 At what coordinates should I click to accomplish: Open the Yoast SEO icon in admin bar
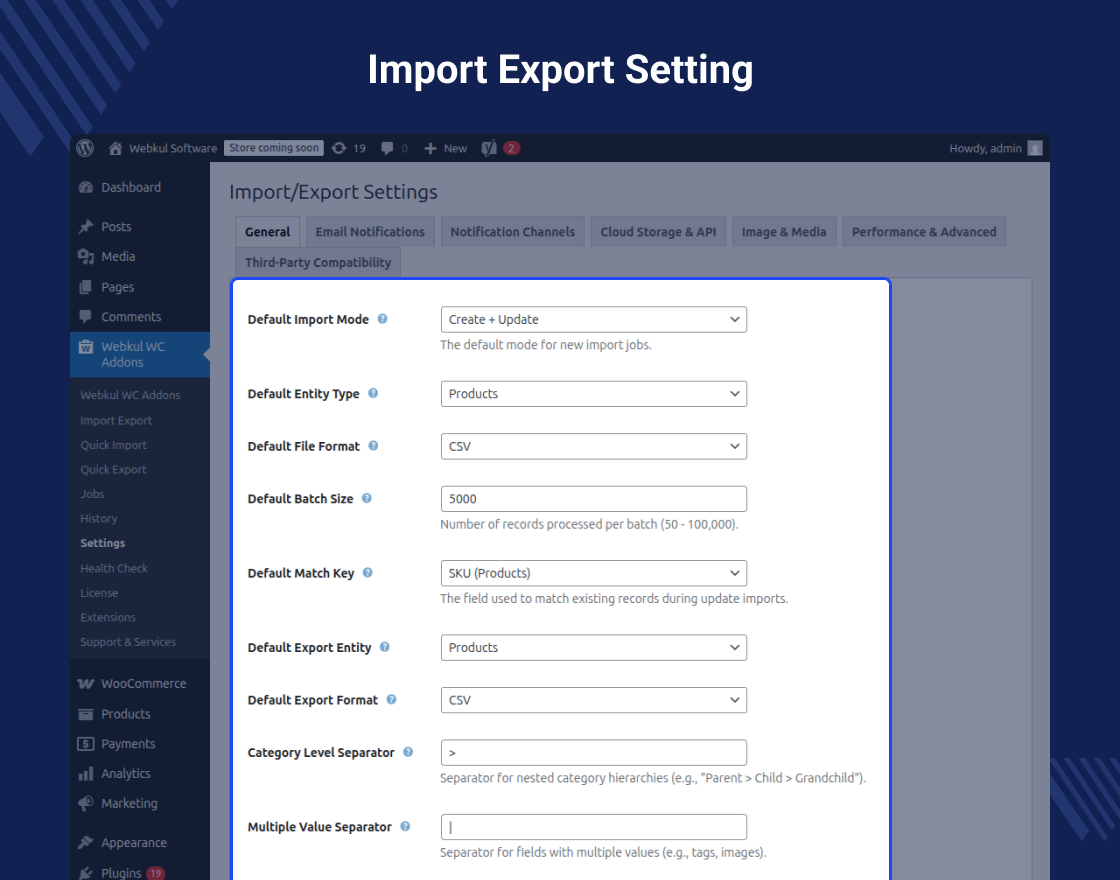tap(489, 148)
